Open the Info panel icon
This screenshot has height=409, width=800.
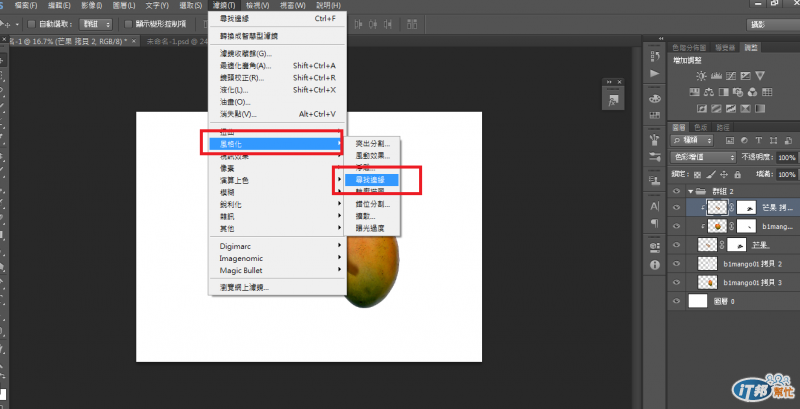[x=655, y=265]
